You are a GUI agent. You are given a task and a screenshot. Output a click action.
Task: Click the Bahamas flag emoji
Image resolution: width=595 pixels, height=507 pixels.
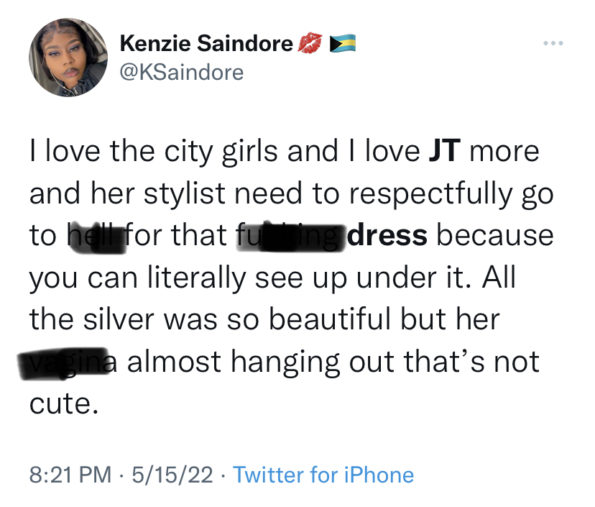coord(343,43)
